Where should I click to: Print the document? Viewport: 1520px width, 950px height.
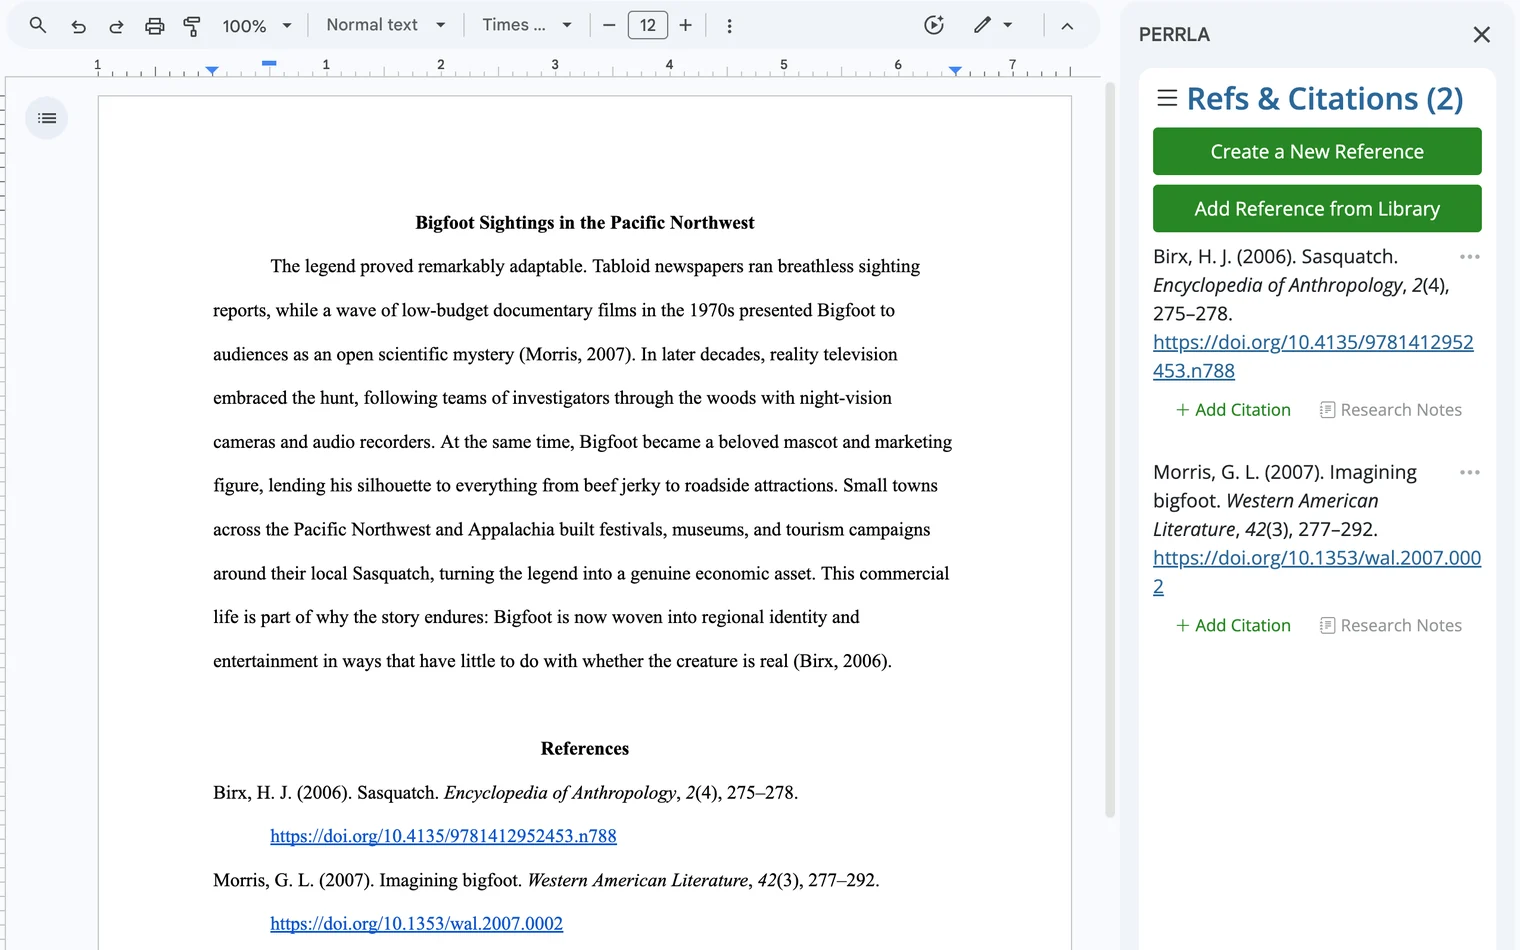154,26
